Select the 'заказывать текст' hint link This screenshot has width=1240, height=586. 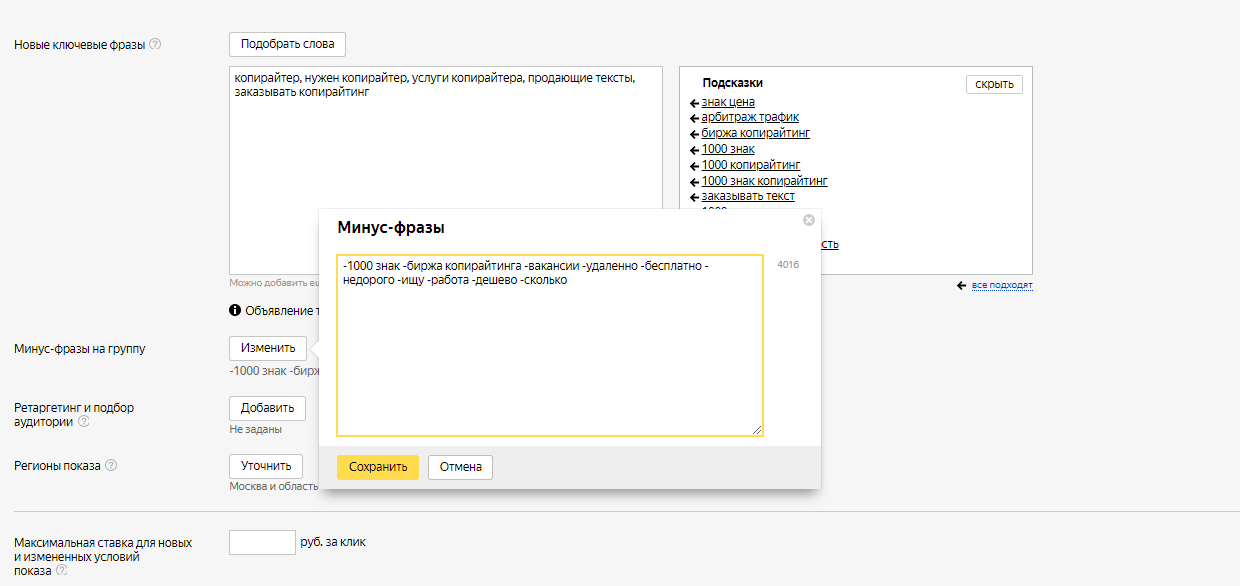pos(748,196)
